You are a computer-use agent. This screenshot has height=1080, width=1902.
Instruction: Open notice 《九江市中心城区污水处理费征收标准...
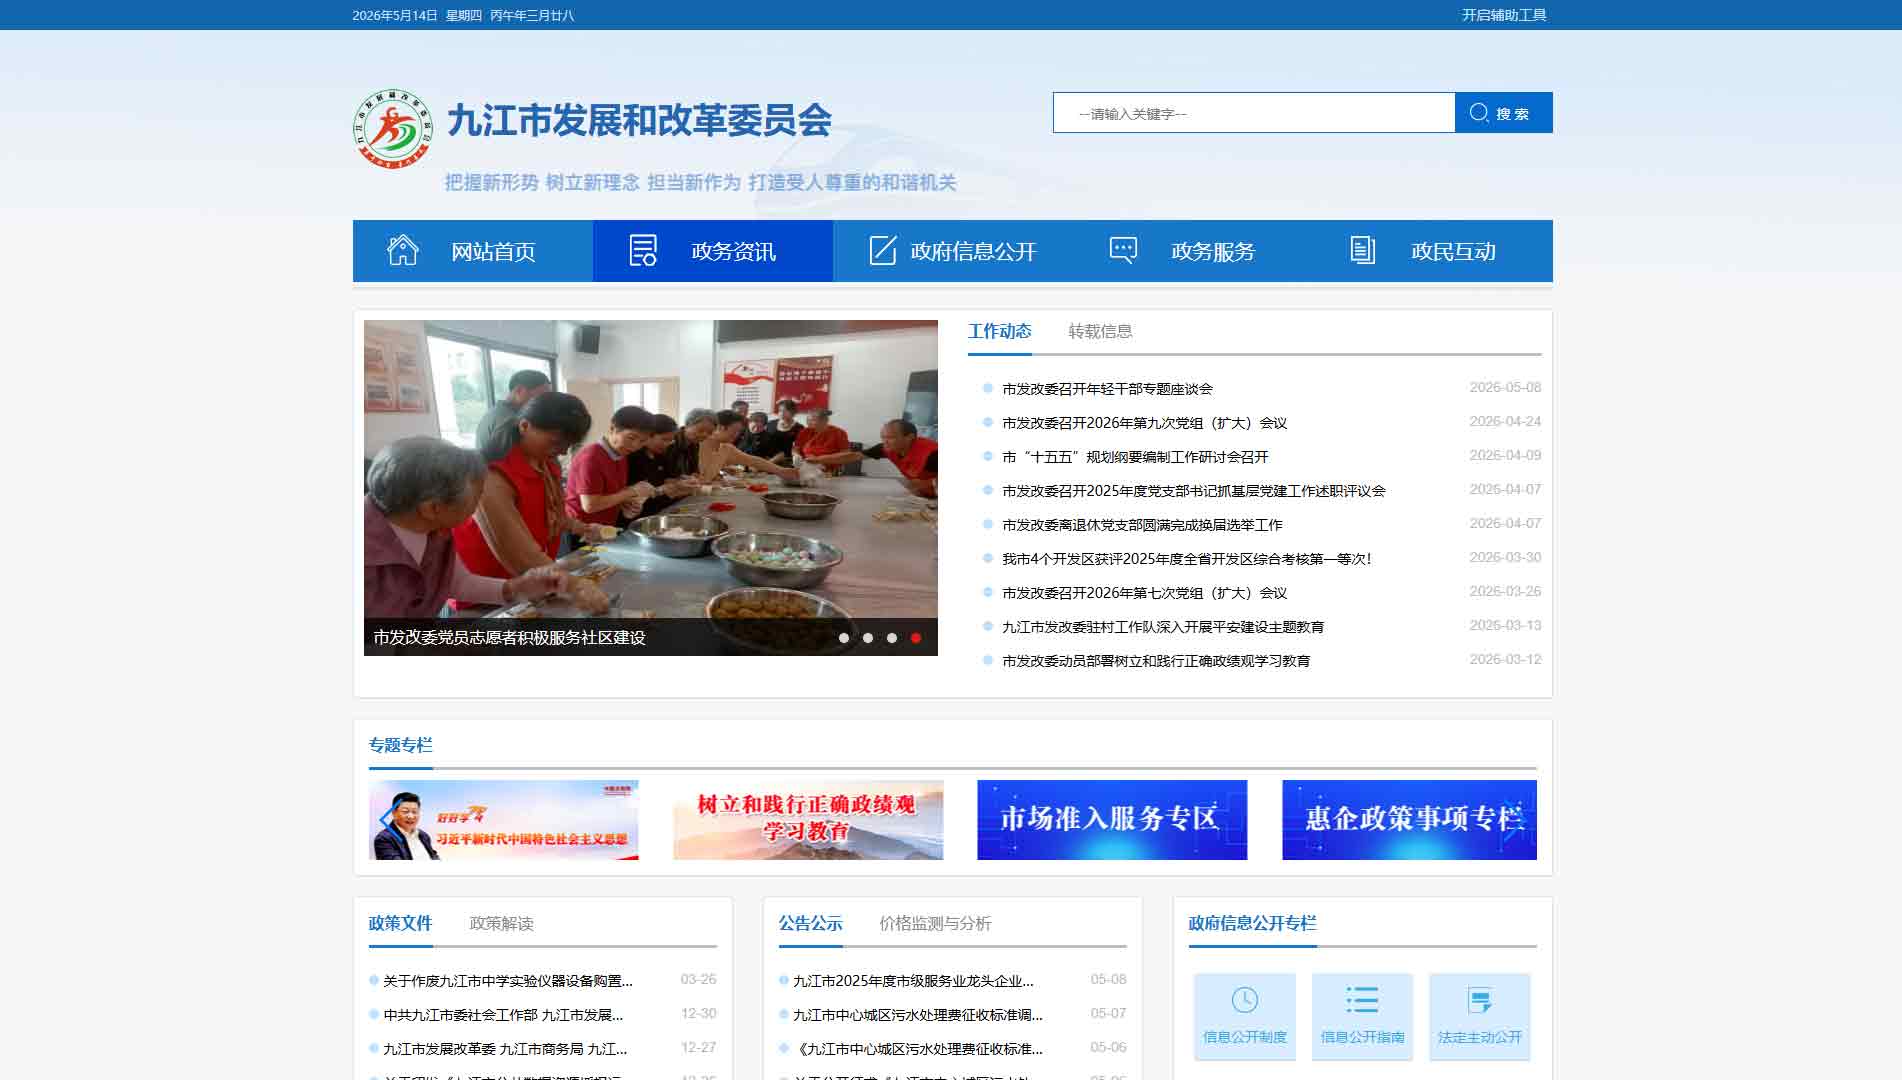918,1049
